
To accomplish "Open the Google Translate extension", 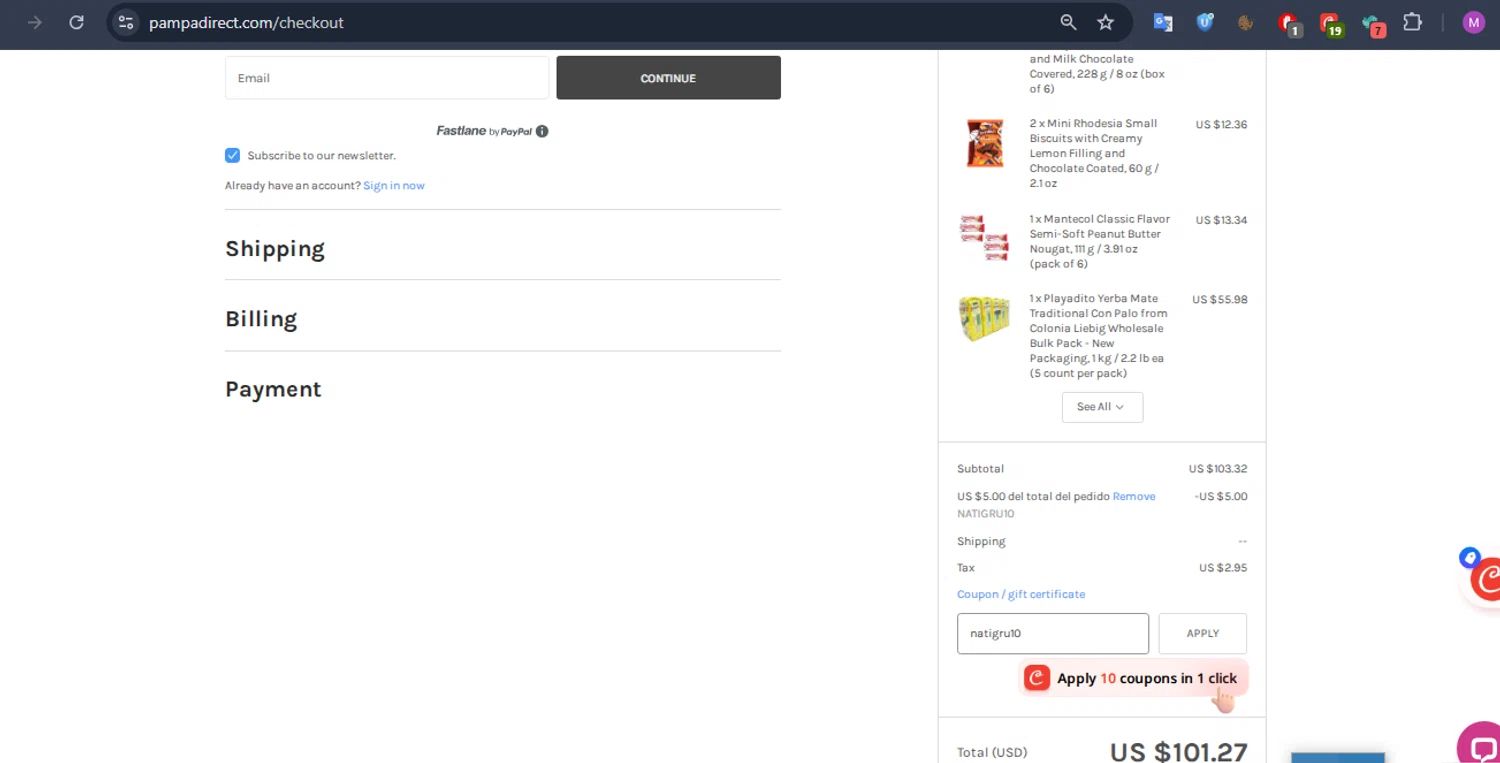I will 1163,22.
